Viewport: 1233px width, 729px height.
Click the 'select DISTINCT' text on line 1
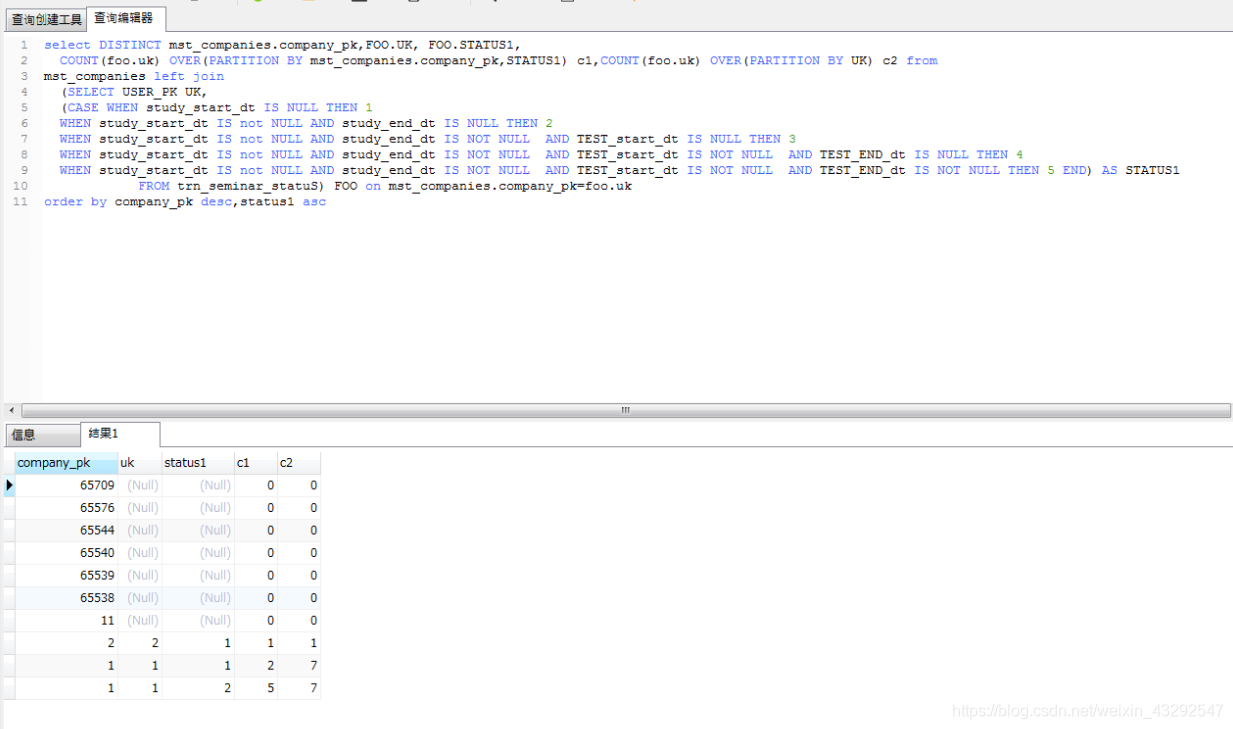(x=102, y=45)
